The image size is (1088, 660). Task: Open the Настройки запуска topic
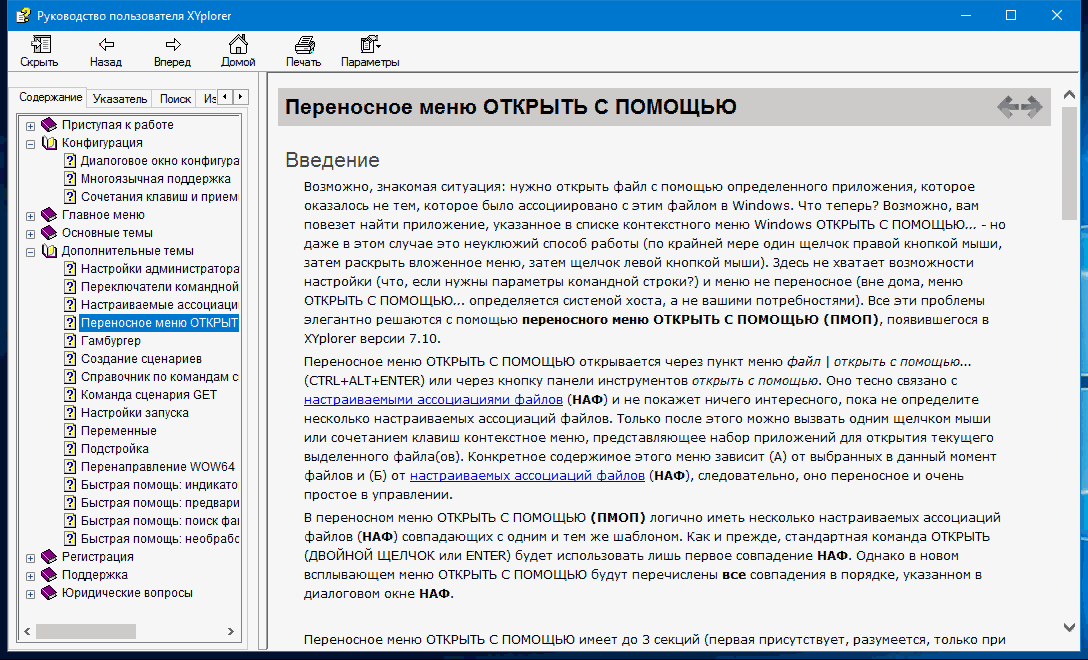point(134,413)
